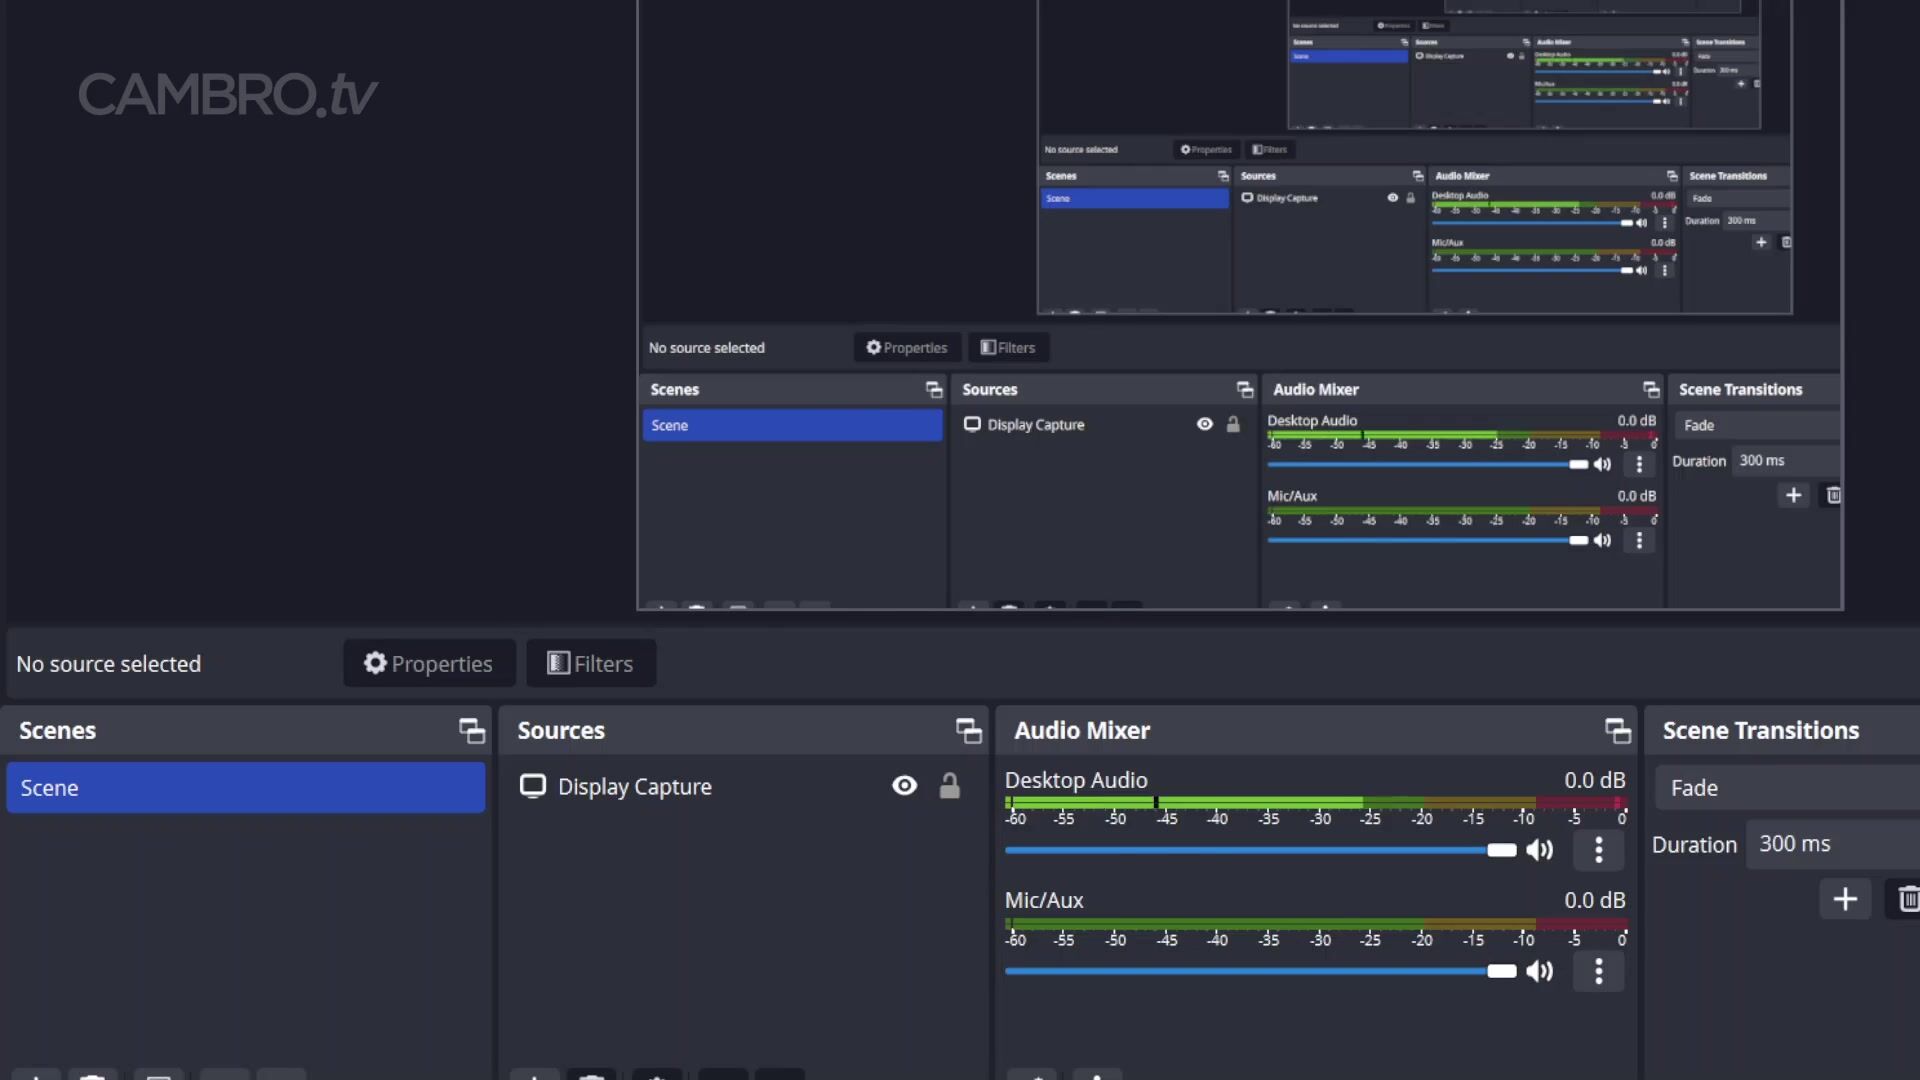Pop out the main Audio Mixer dock
This screenshot has width=1920, height=1080.
(x=1617, y=731)
